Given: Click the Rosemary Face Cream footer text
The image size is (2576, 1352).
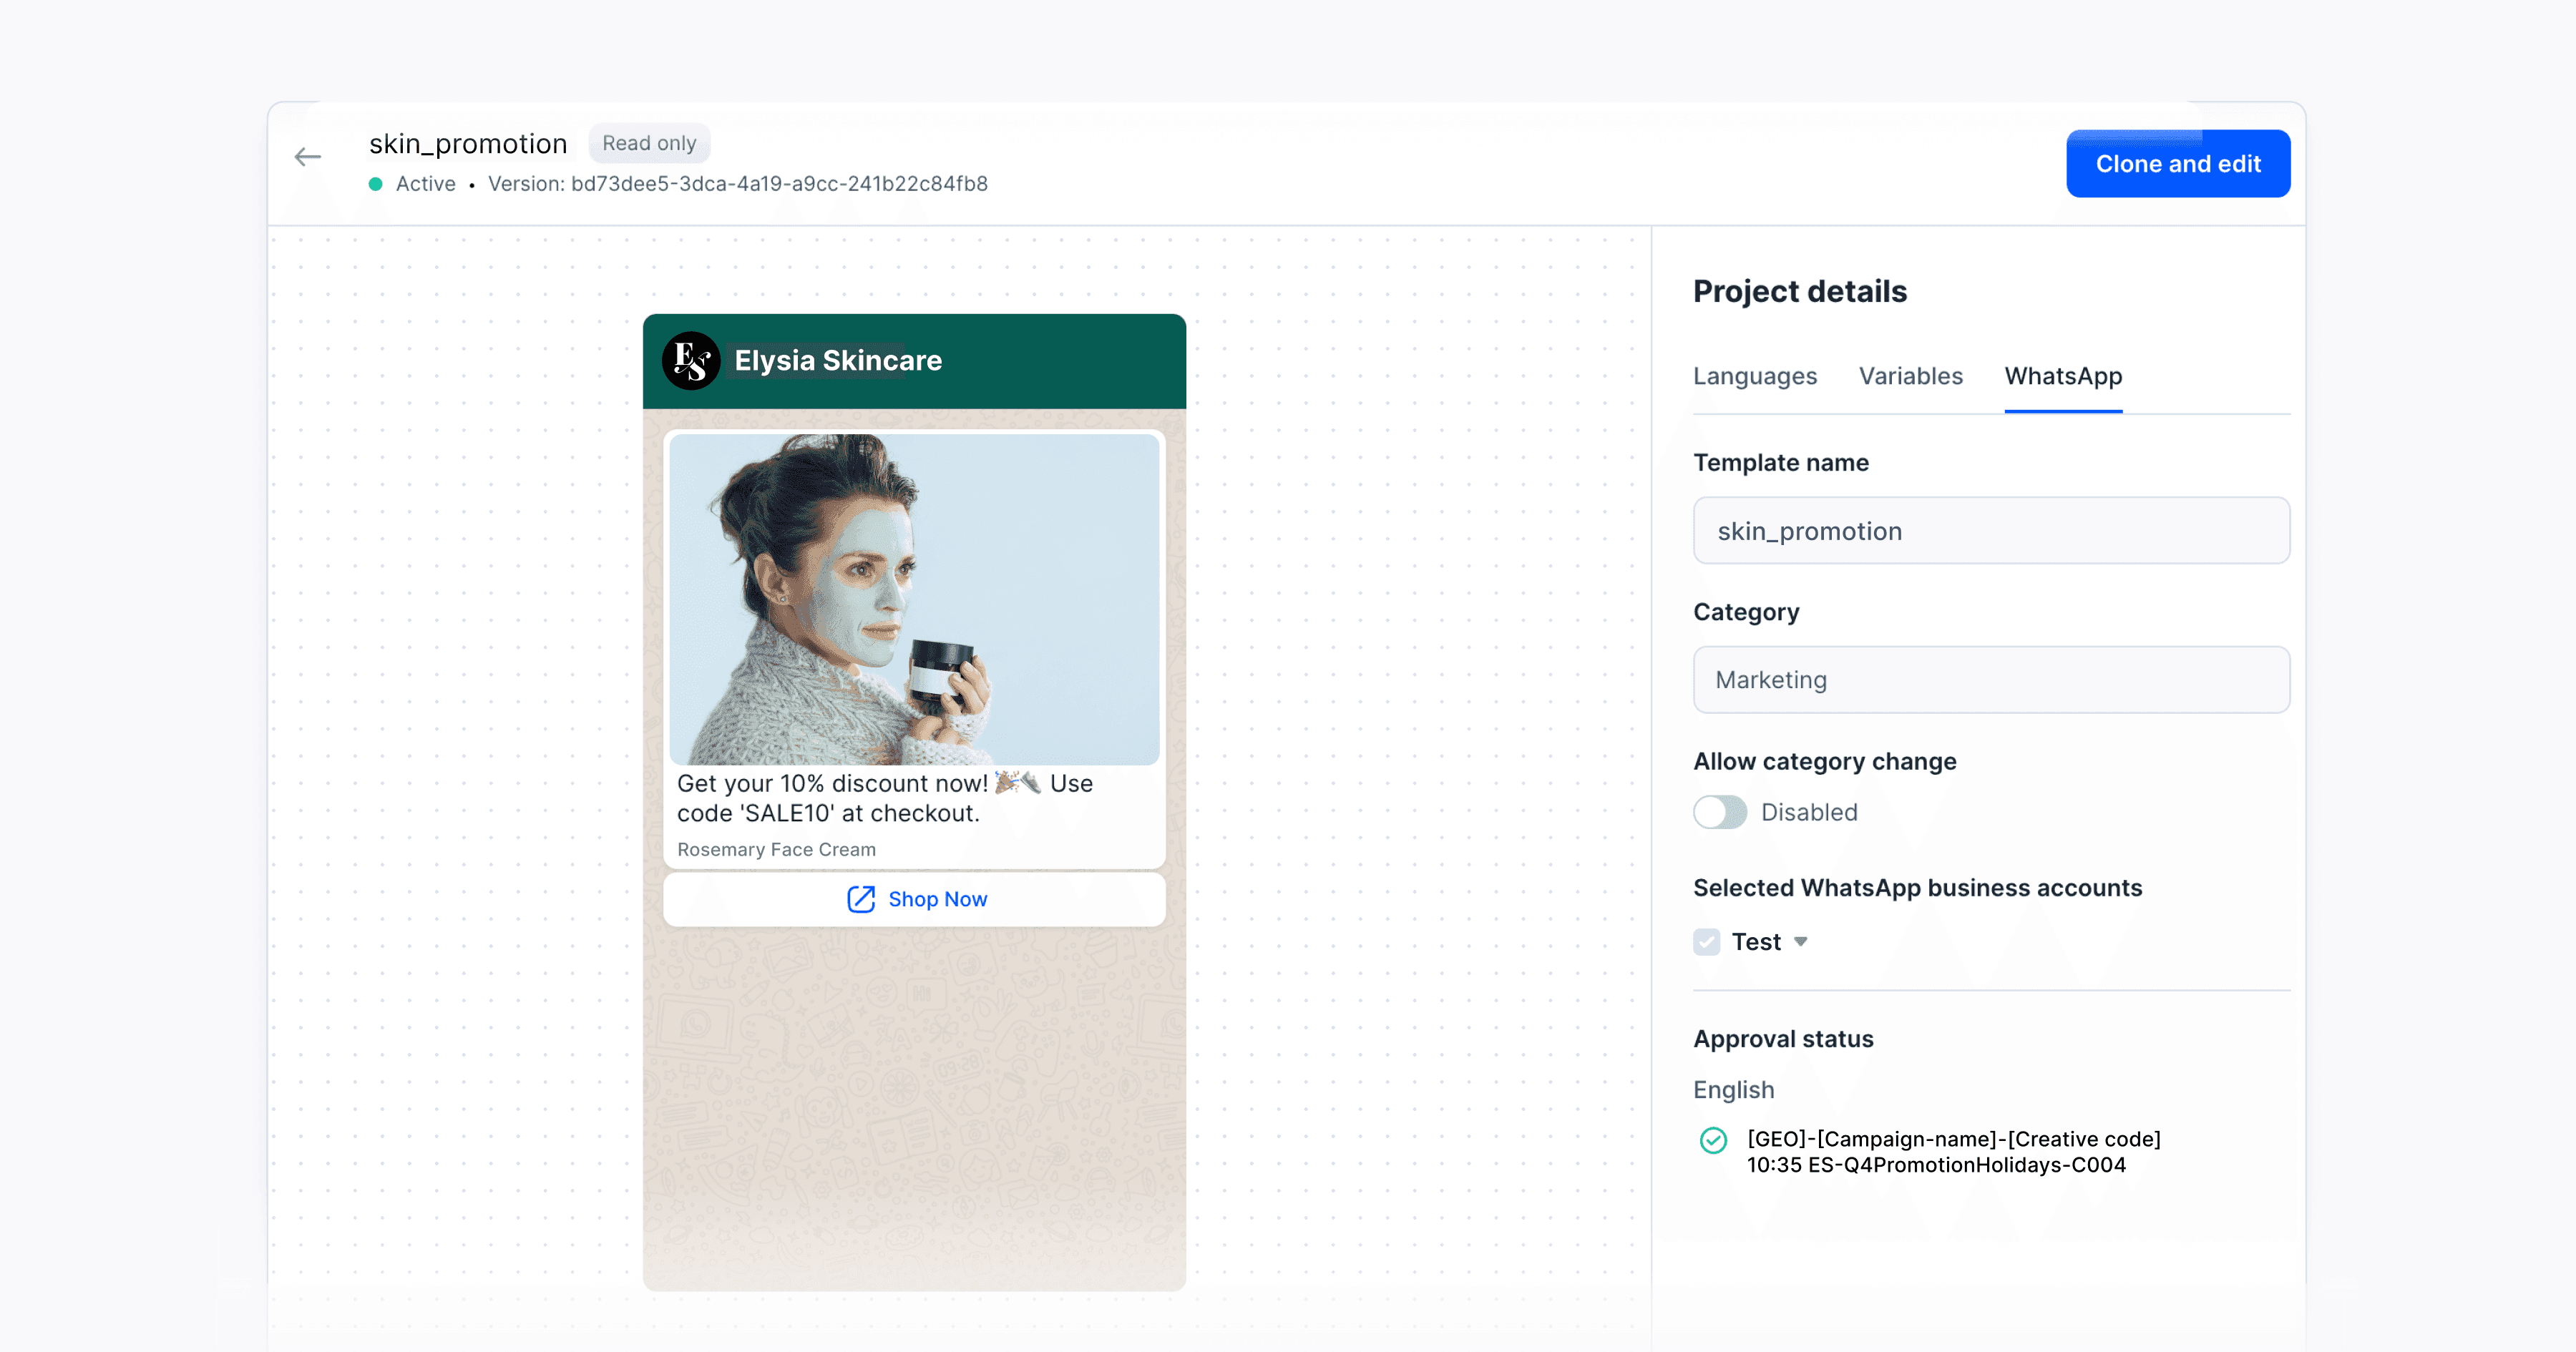Looking at the screenshot, I should coord(776,849).
